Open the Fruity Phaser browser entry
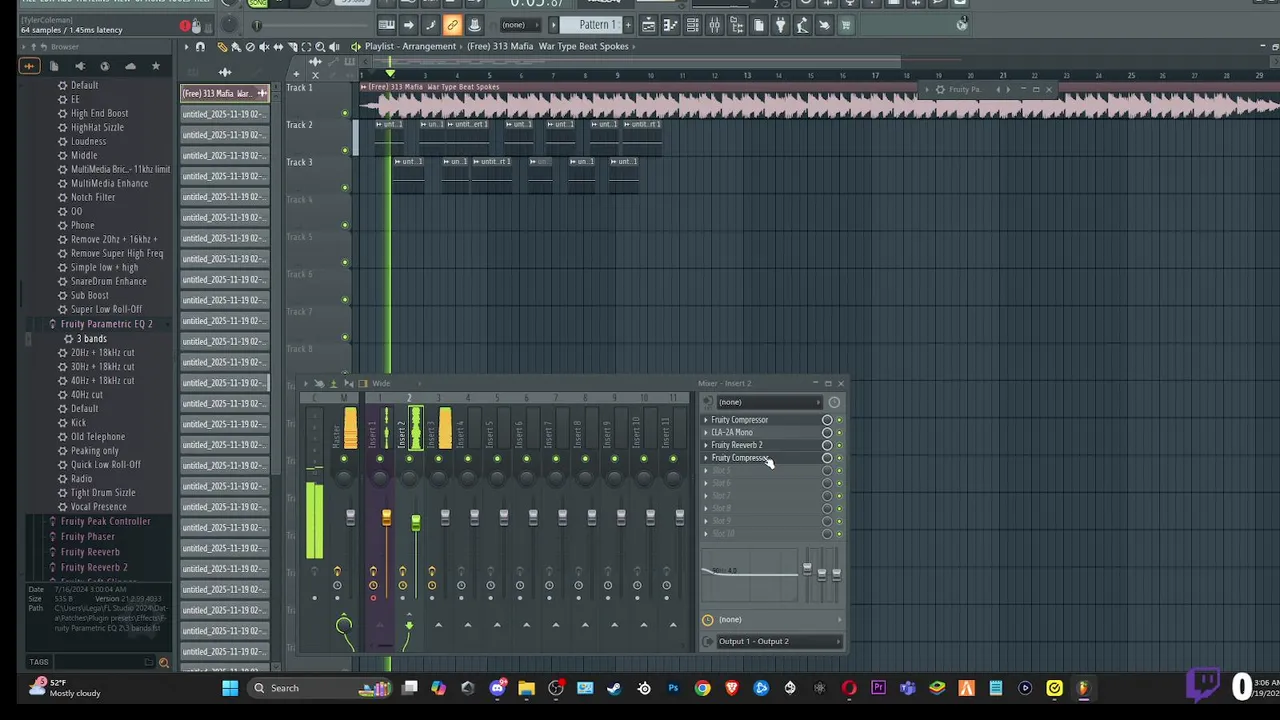1280x720 pixels. pos(88,537)
